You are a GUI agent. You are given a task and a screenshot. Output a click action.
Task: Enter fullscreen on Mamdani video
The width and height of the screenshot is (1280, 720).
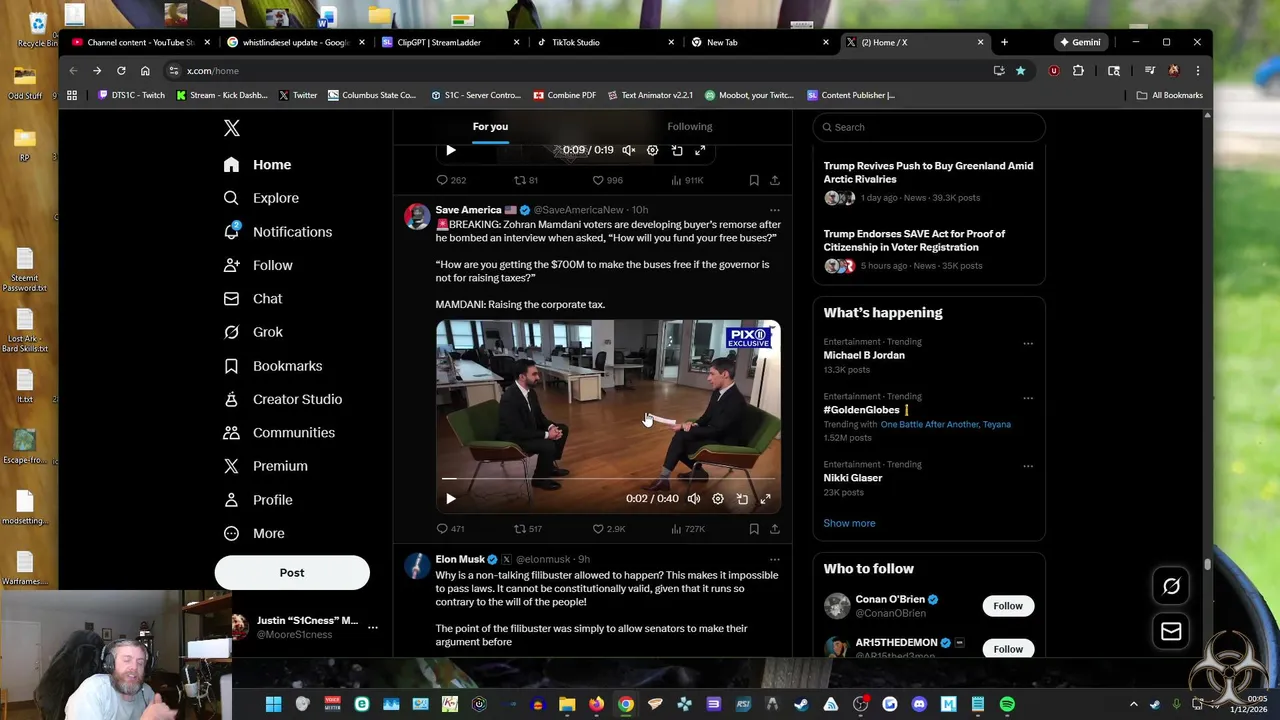click(x=766, y=499)
